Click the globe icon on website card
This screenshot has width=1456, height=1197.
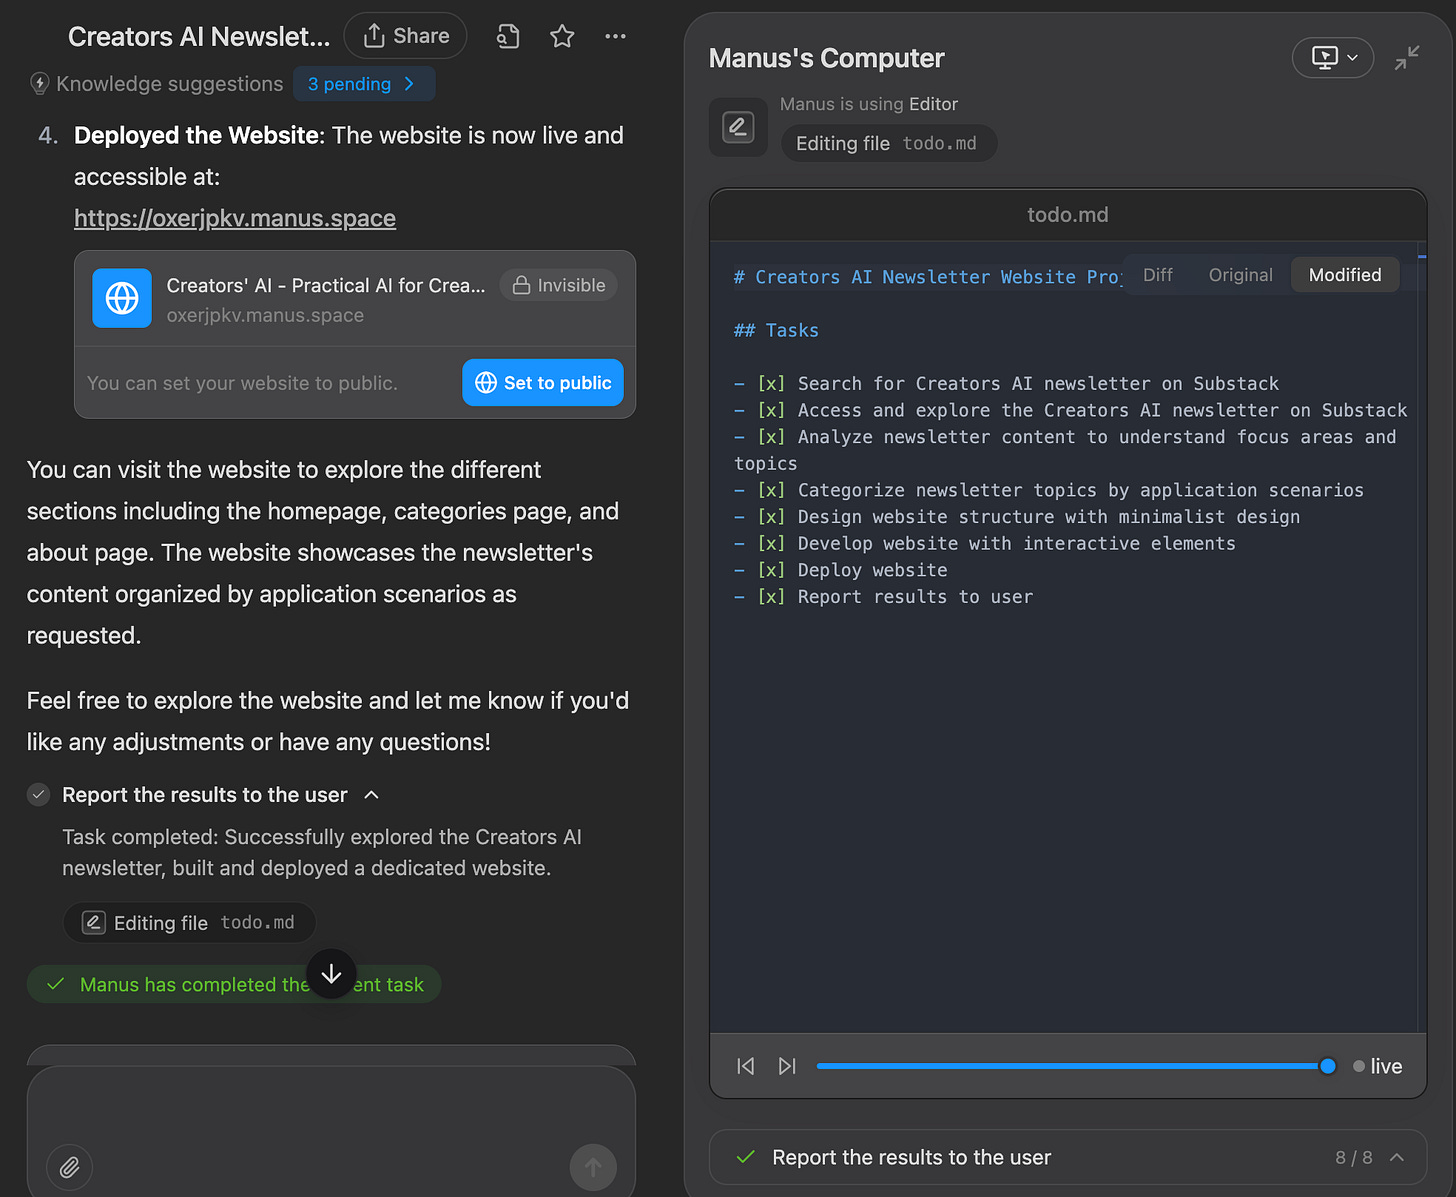(x=122, y=298)
